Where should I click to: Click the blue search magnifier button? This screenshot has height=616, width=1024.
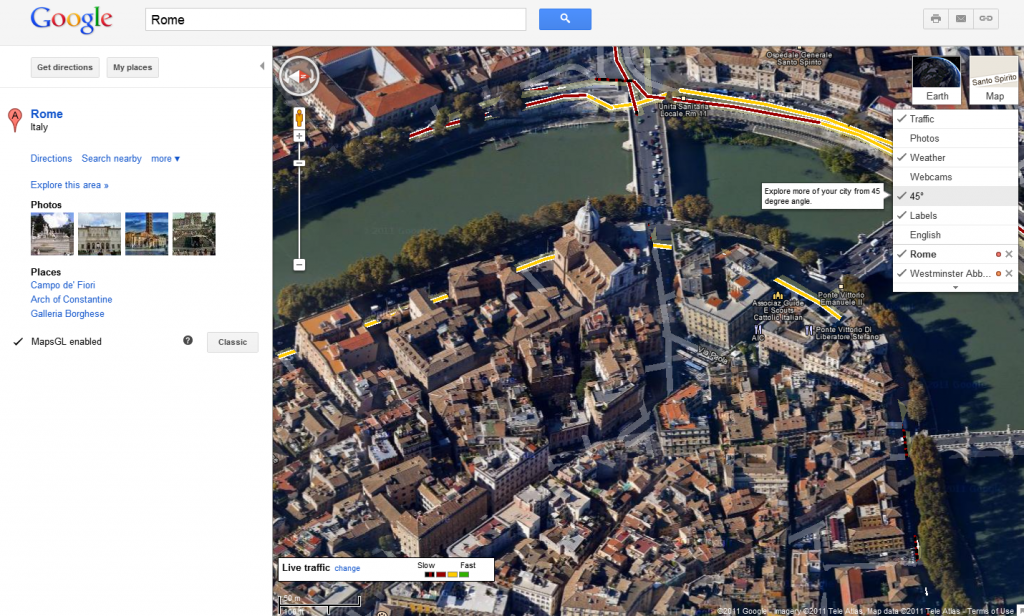tap(565, 19)
